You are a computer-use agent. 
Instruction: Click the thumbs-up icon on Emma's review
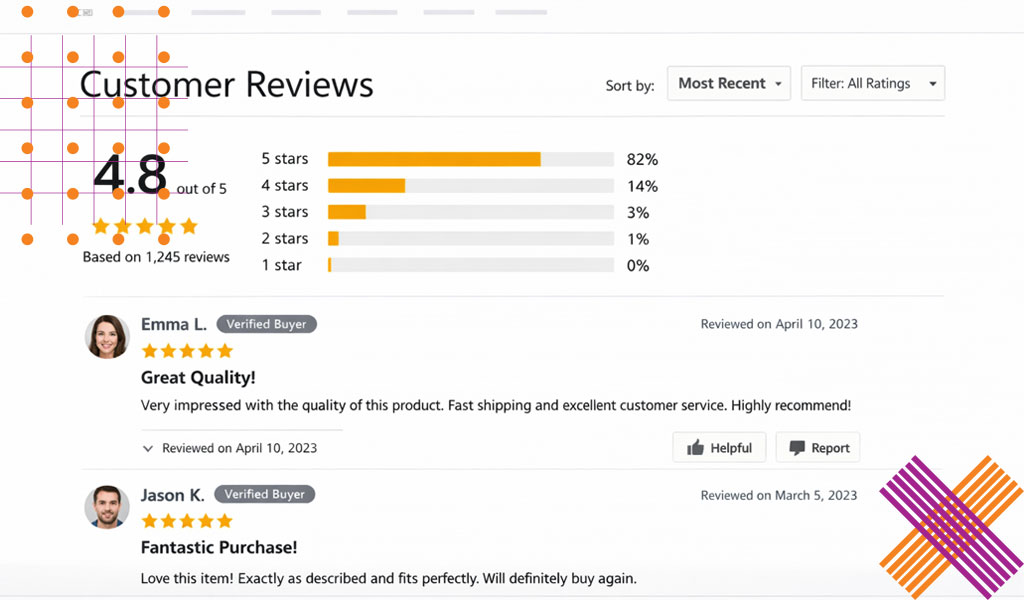tap(695, 448)
